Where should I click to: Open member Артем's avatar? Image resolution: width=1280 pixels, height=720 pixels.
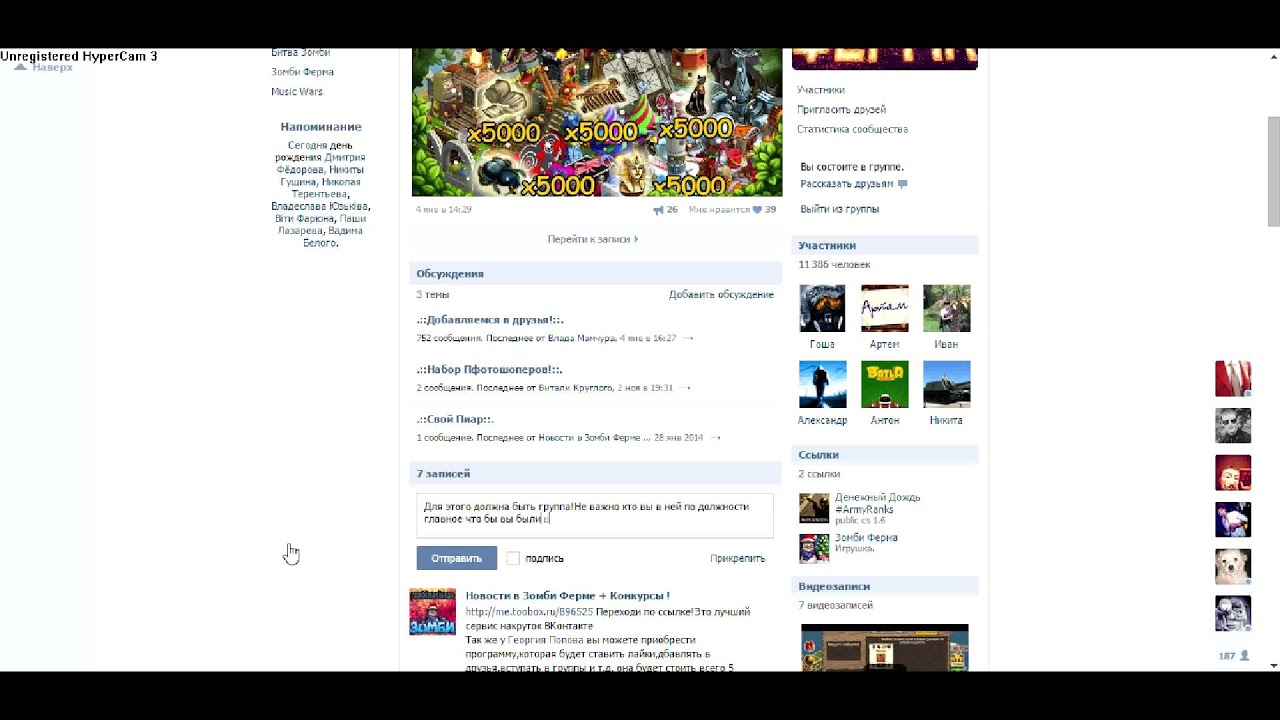884,308
